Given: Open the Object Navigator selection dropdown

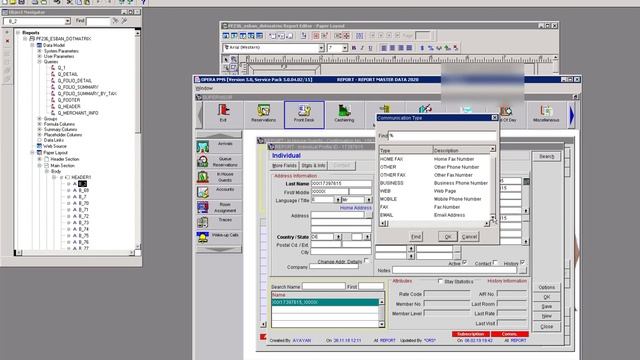Looking at the screenshot, I should 68,20.
